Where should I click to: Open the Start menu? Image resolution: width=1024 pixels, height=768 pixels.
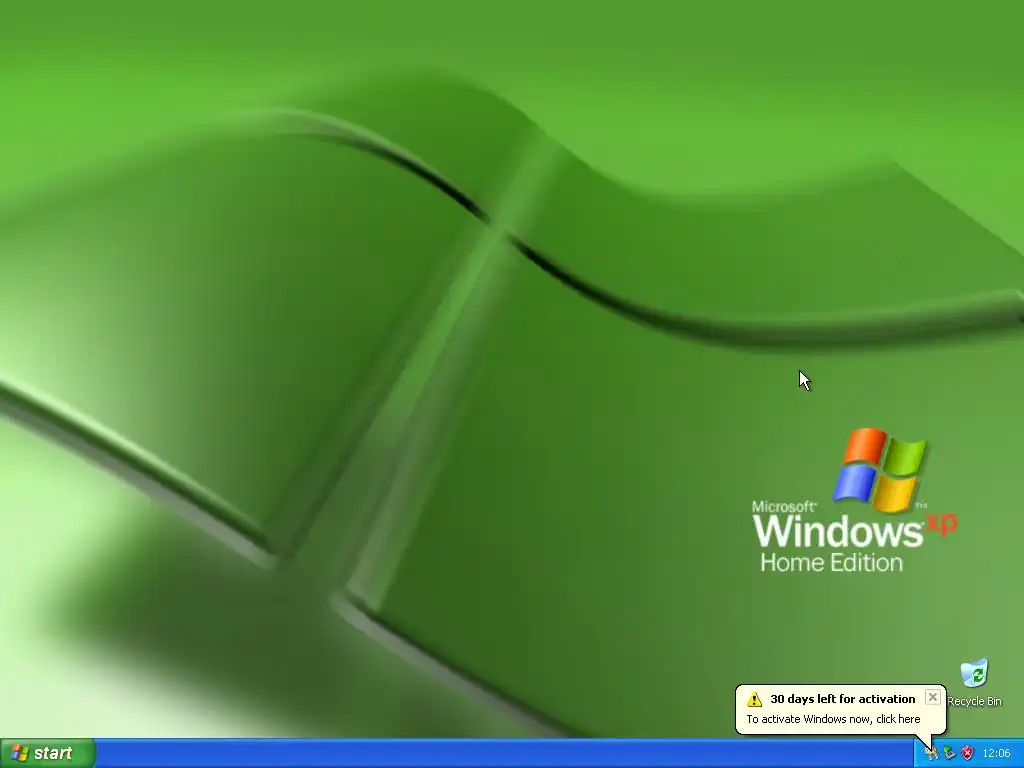coord(48,753)
